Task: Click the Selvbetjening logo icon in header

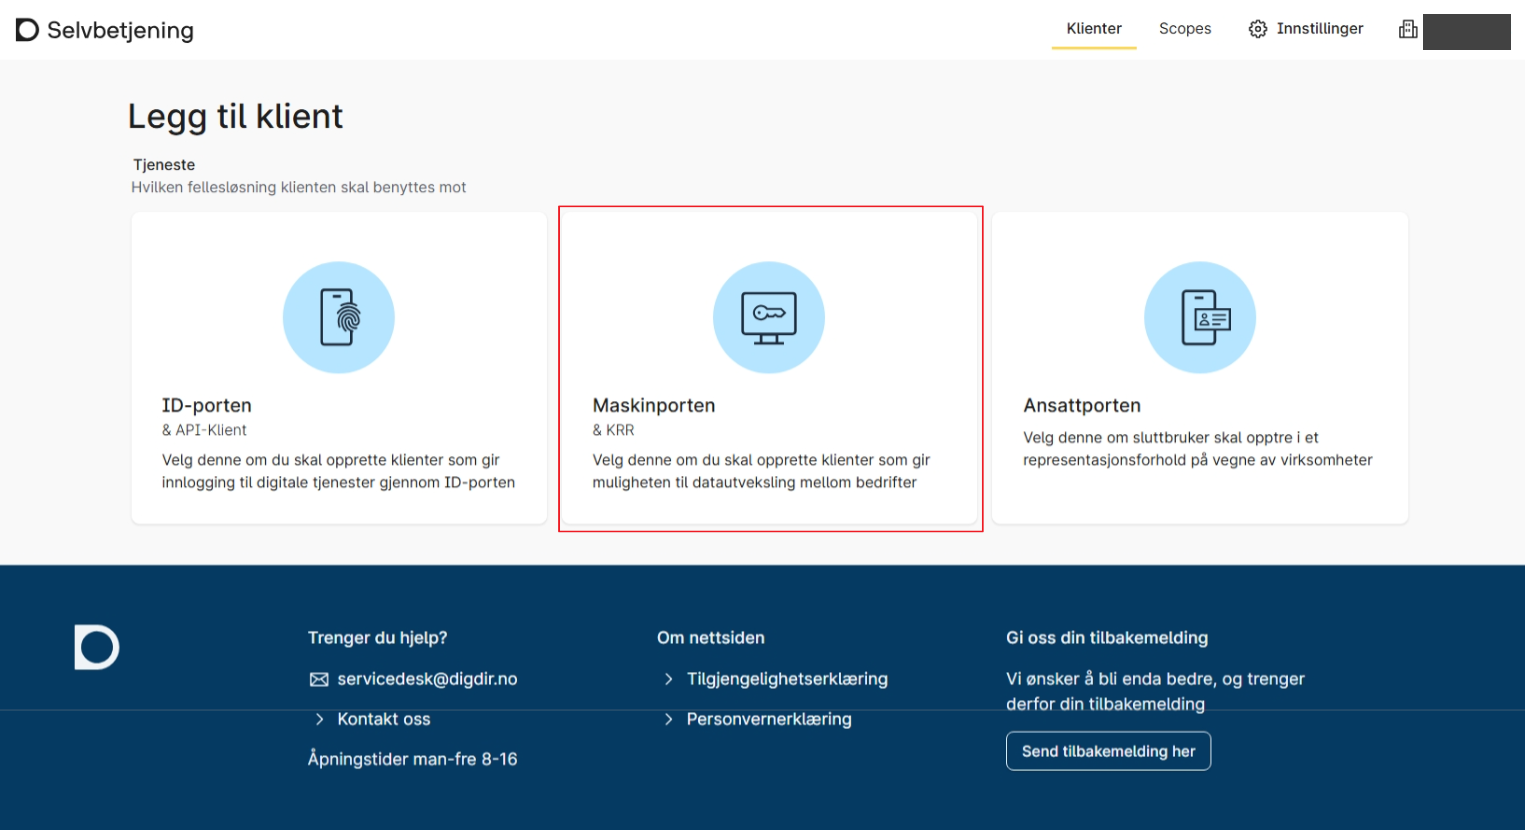Action: [x=27, y=30]
